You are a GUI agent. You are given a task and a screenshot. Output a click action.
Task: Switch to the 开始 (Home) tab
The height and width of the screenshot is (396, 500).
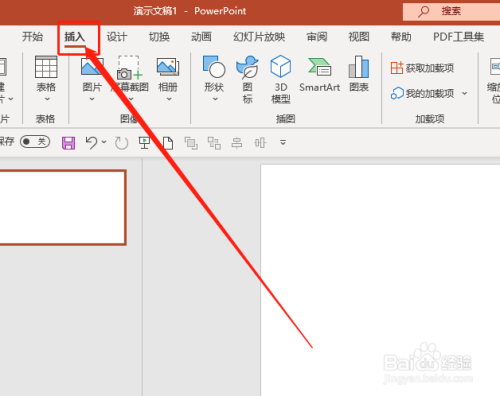[32, 37]
